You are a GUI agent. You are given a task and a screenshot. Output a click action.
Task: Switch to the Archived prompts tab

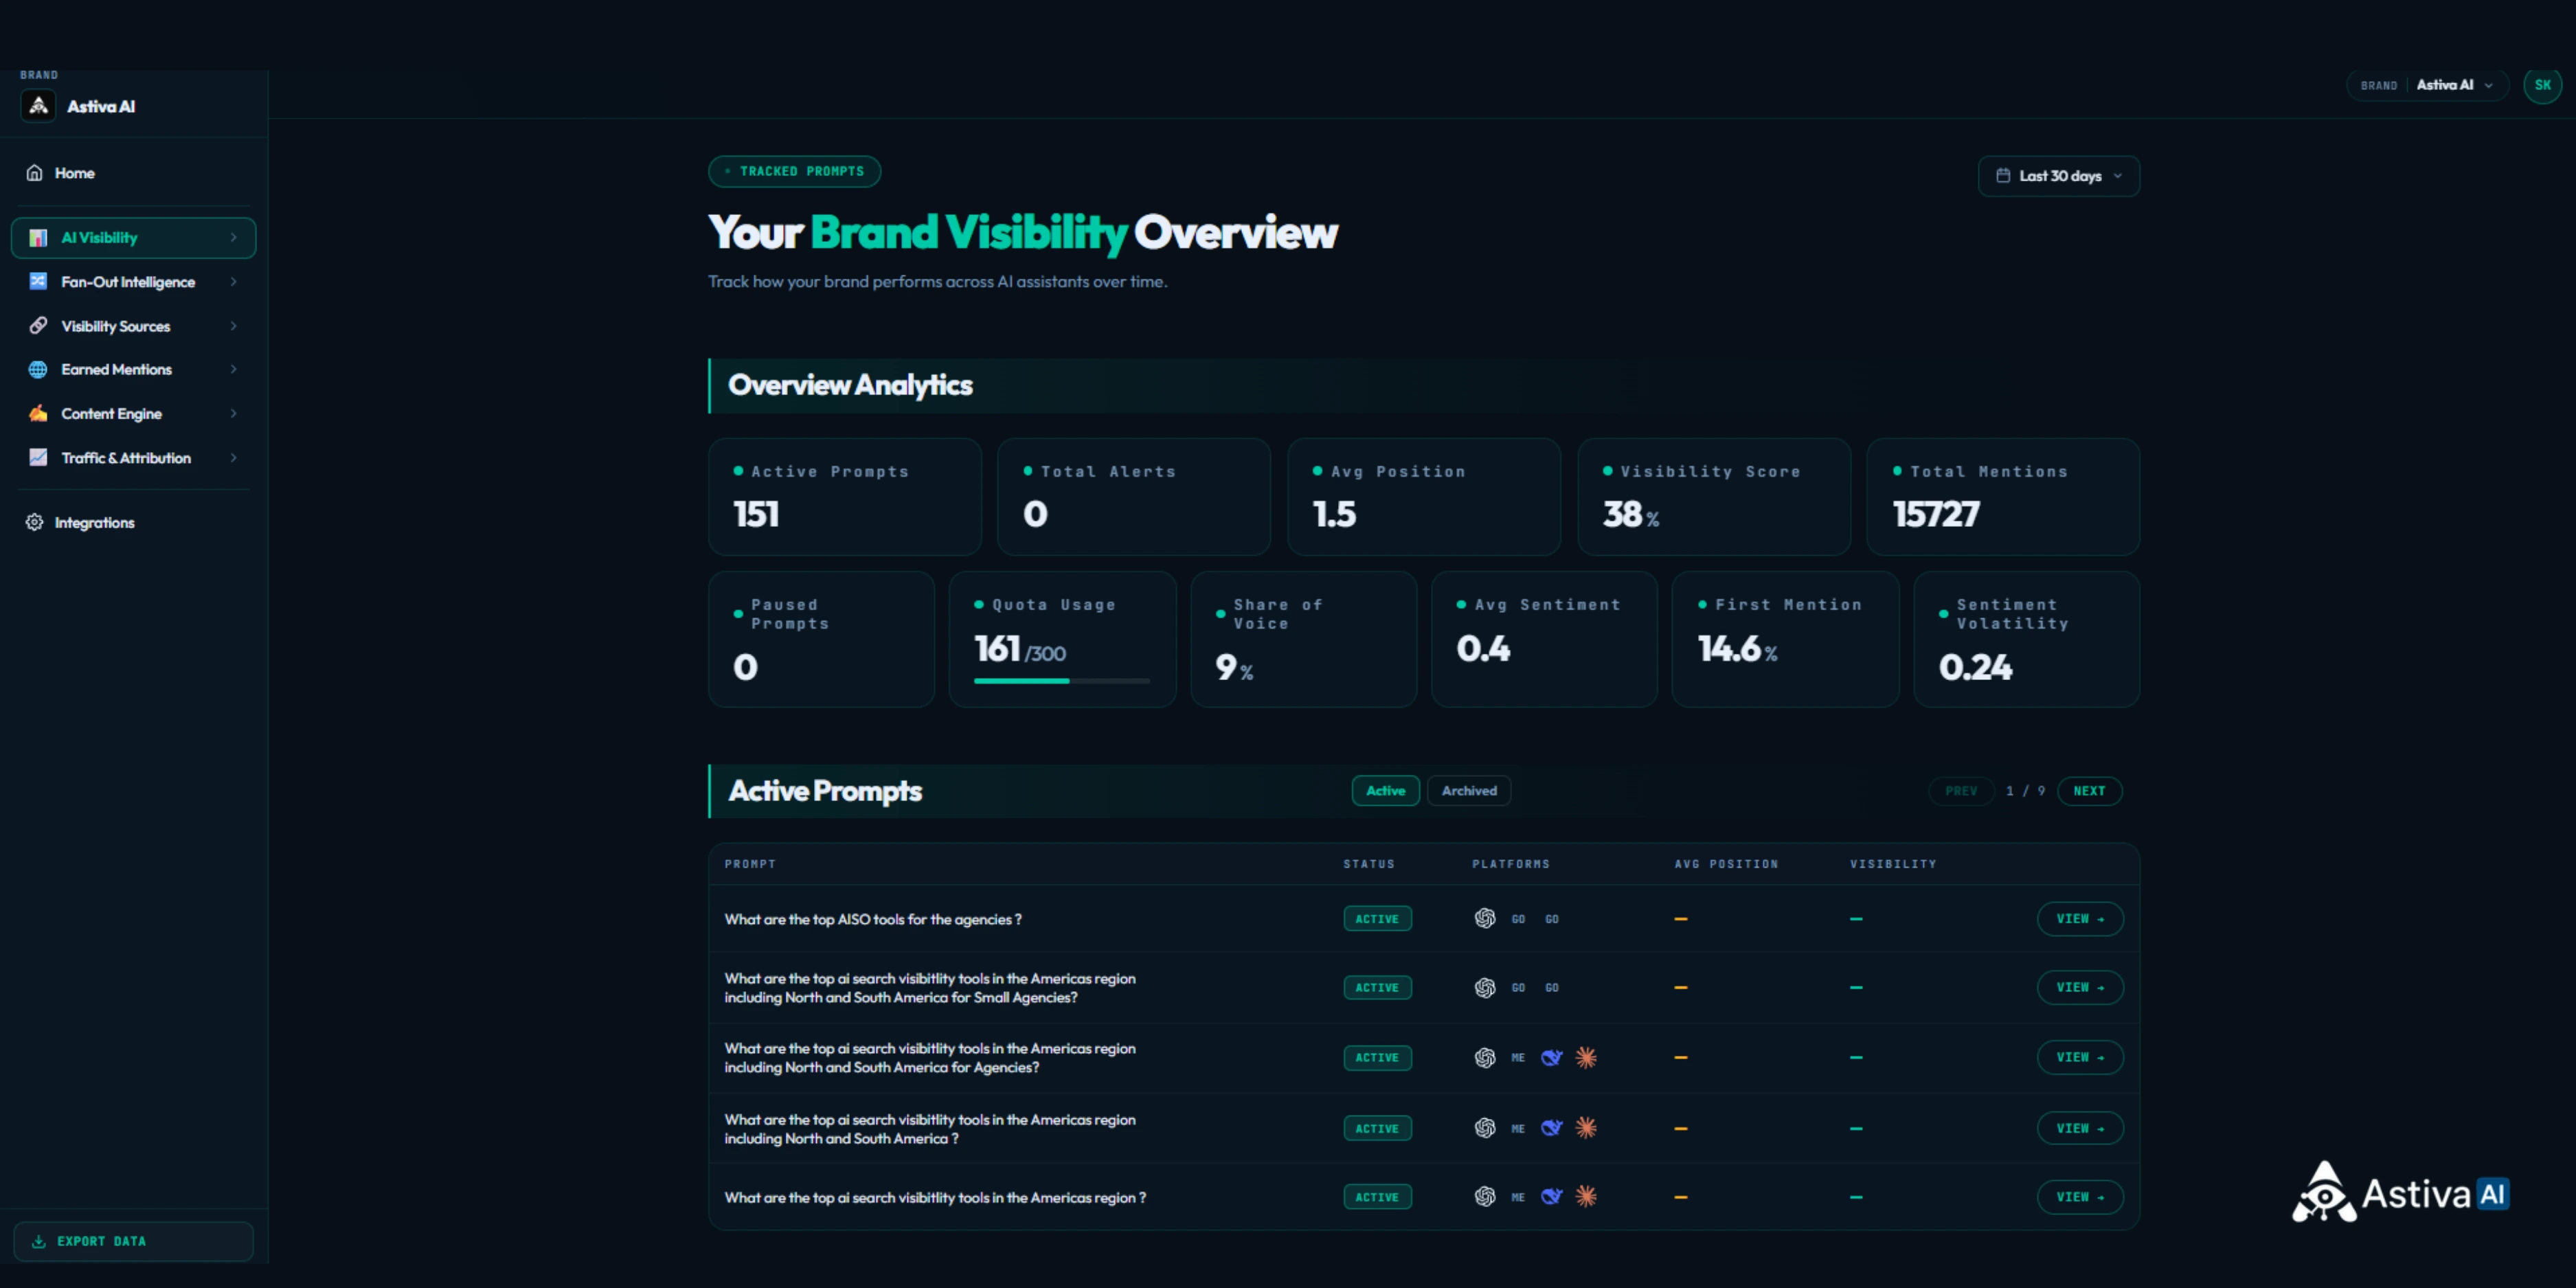pos(1468,791)
